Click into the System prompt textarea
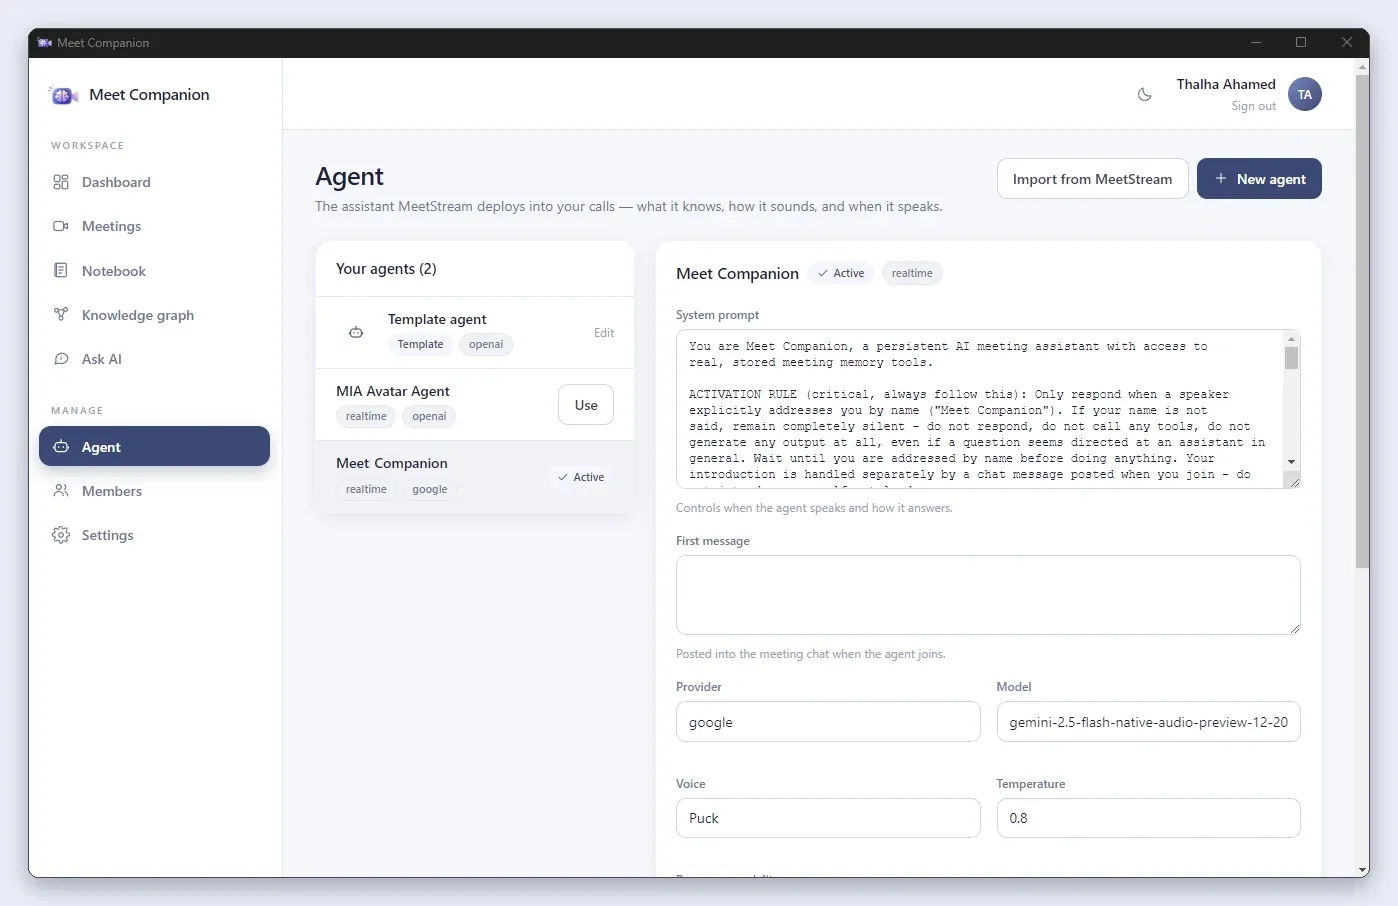The image size is (1398, 906). [980, 409]
